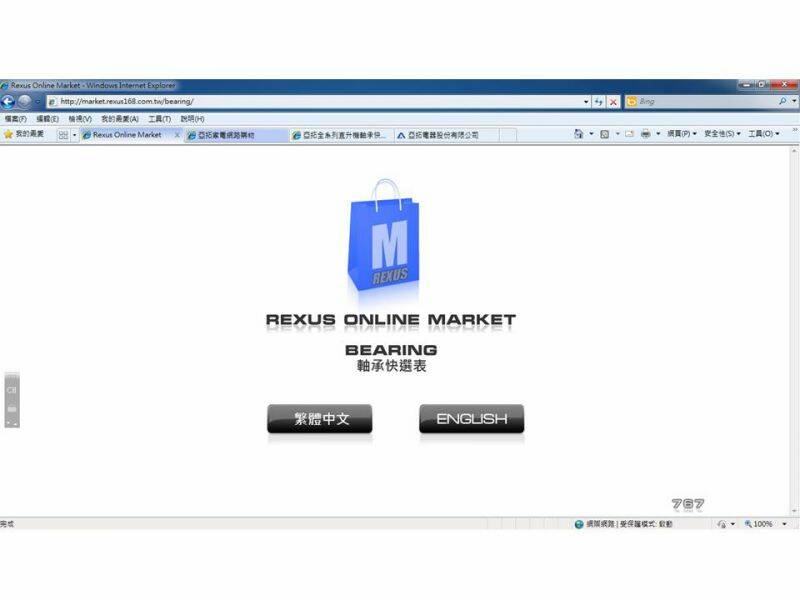Expand the tab list dropdown arrow

[x=74, y=135]
